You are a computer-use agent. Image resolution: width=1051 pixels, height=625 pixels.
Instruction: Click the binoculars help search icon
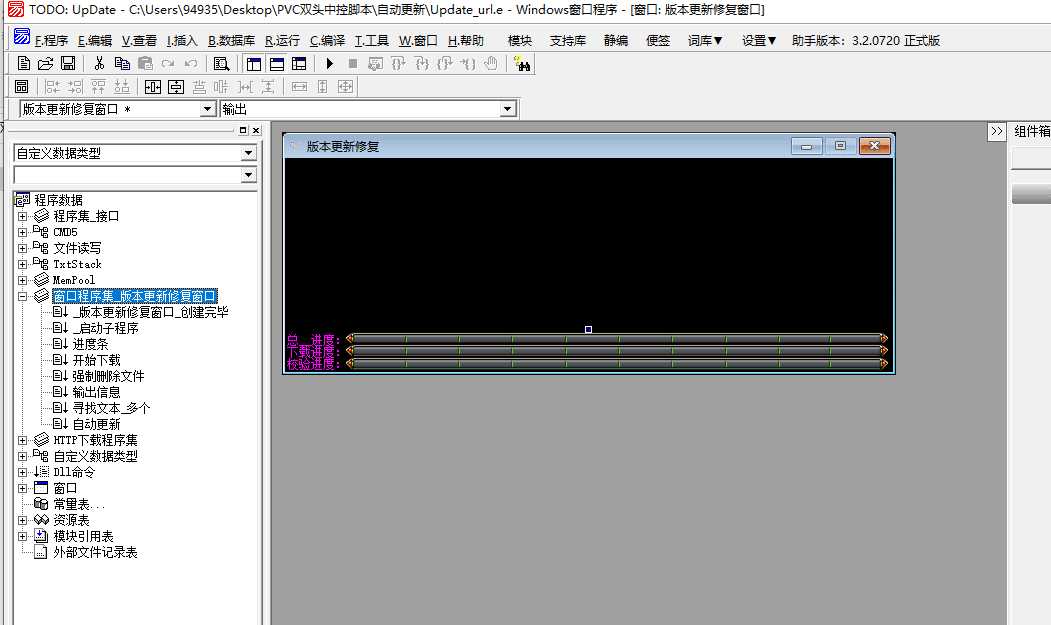tap(522, 63)
